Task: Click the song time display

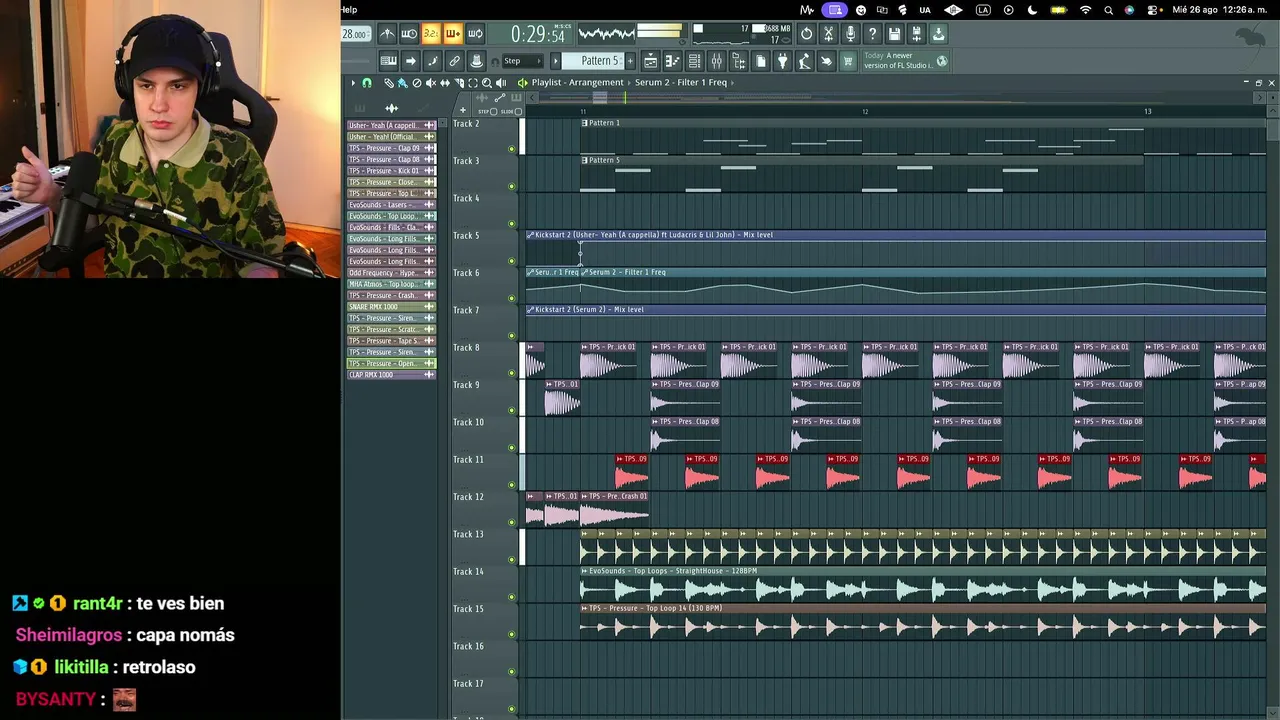Action: click(541, 35)
